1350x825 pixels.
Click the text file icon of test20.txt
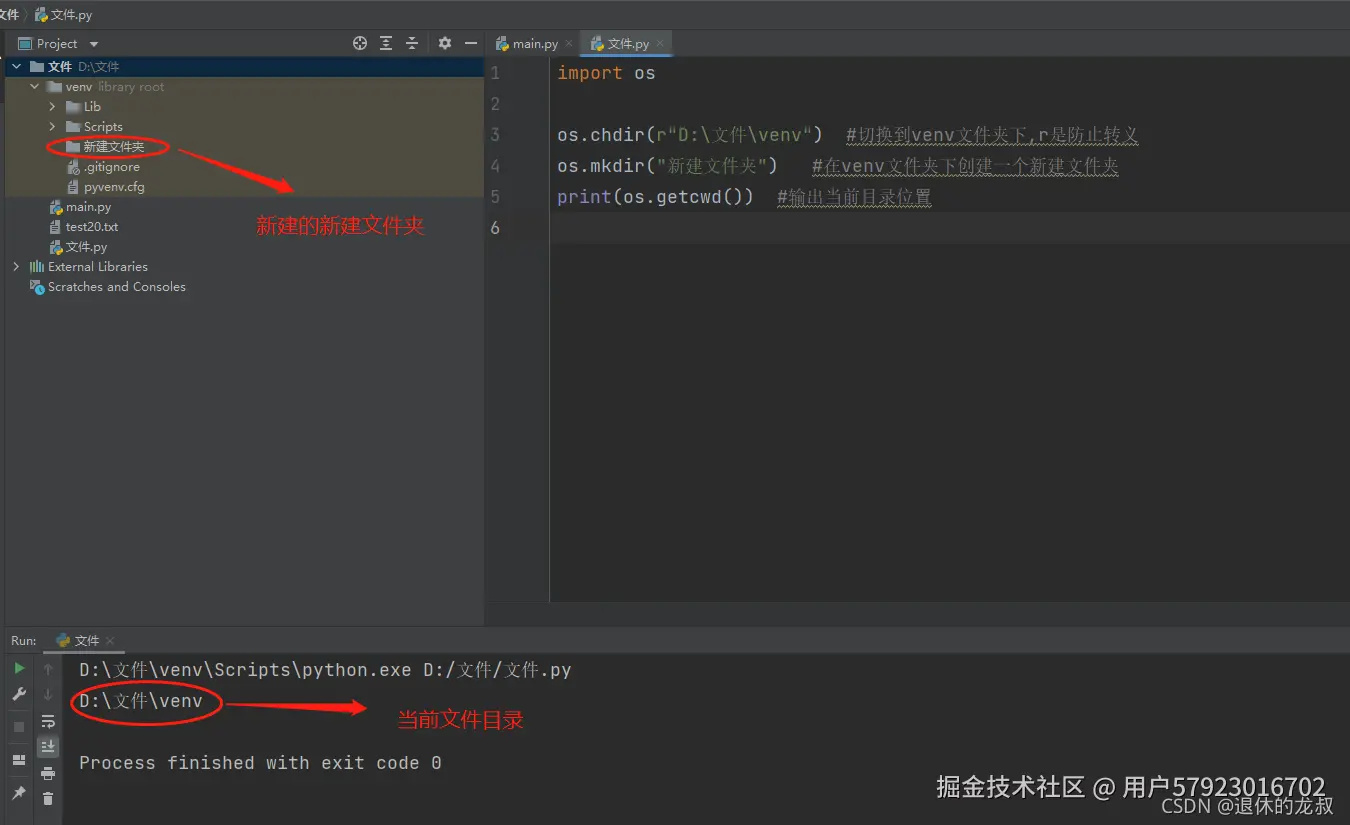coord(56,227)
